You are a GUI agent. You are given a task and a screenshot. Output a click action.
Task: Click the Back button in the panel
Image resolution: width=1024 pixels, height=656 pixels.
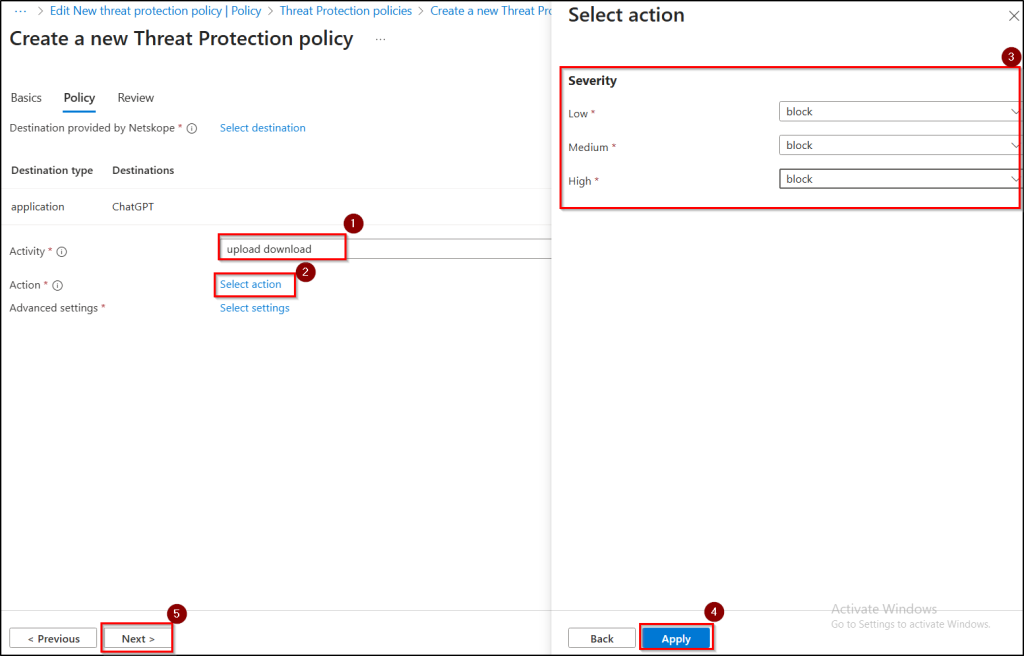[x=602, y=638]
